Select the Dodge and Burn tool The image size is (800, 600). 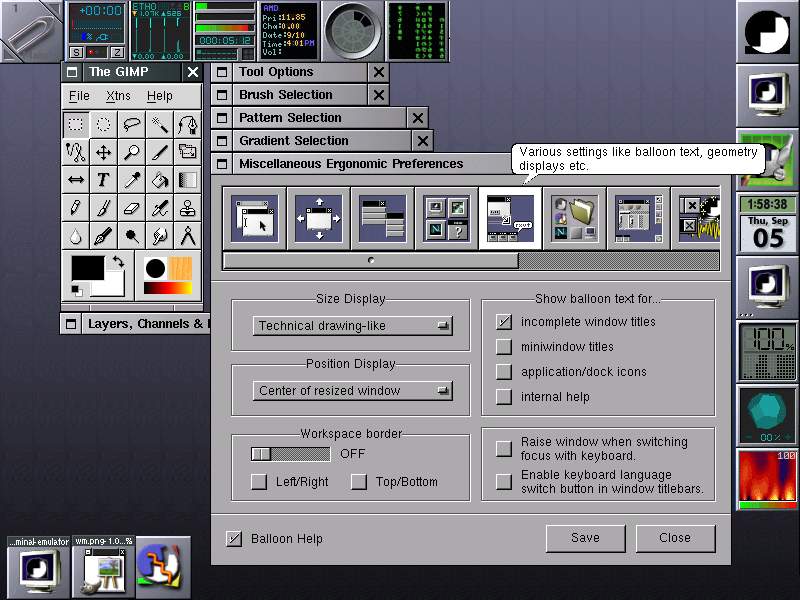tap(132, 236)
